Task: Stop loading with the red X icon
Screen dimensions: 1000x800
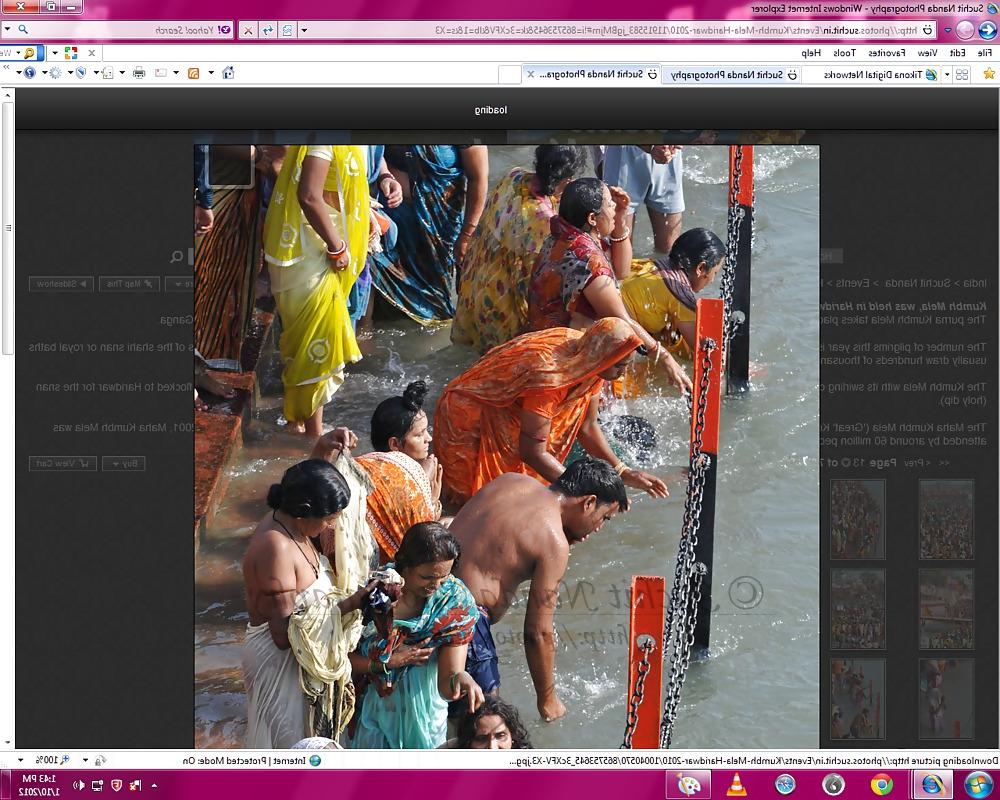Action: pos(248,30)
